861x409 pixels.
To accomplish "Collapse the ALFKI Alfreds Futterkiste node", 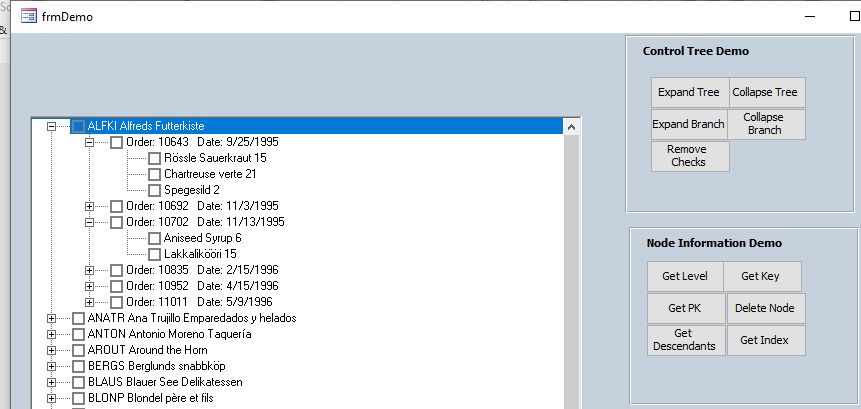I will [51, 126].
